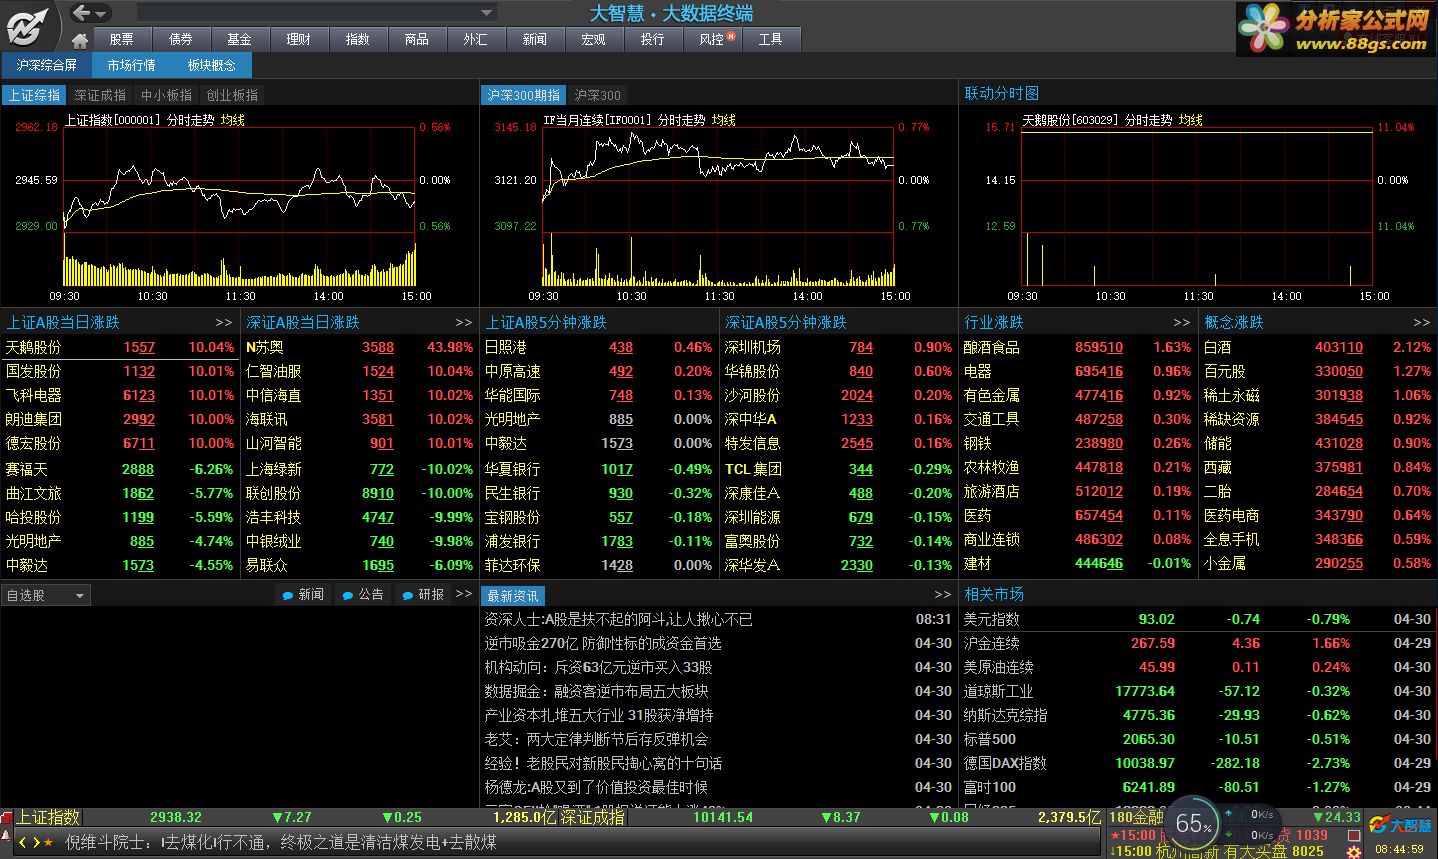1438x859 pixels.
Task: Click the yellow gear settings icon at bottom right
Action: pyautogui.click(x=1354, y=851)
